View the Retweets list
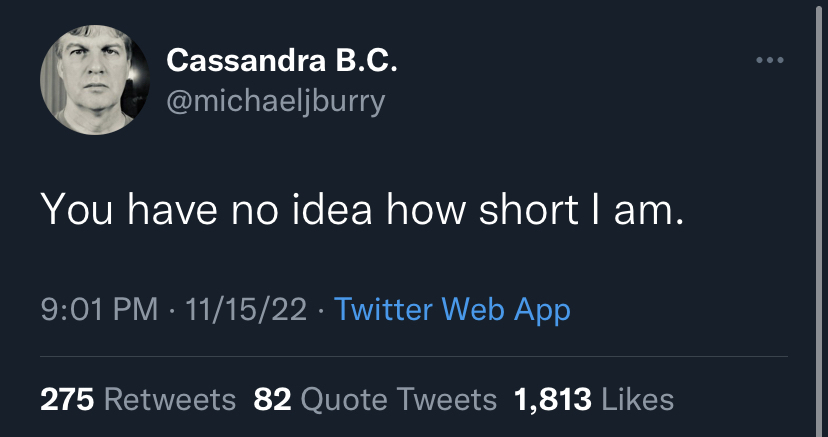The width and height of the screenshot is (828, 437). (170, 400)
